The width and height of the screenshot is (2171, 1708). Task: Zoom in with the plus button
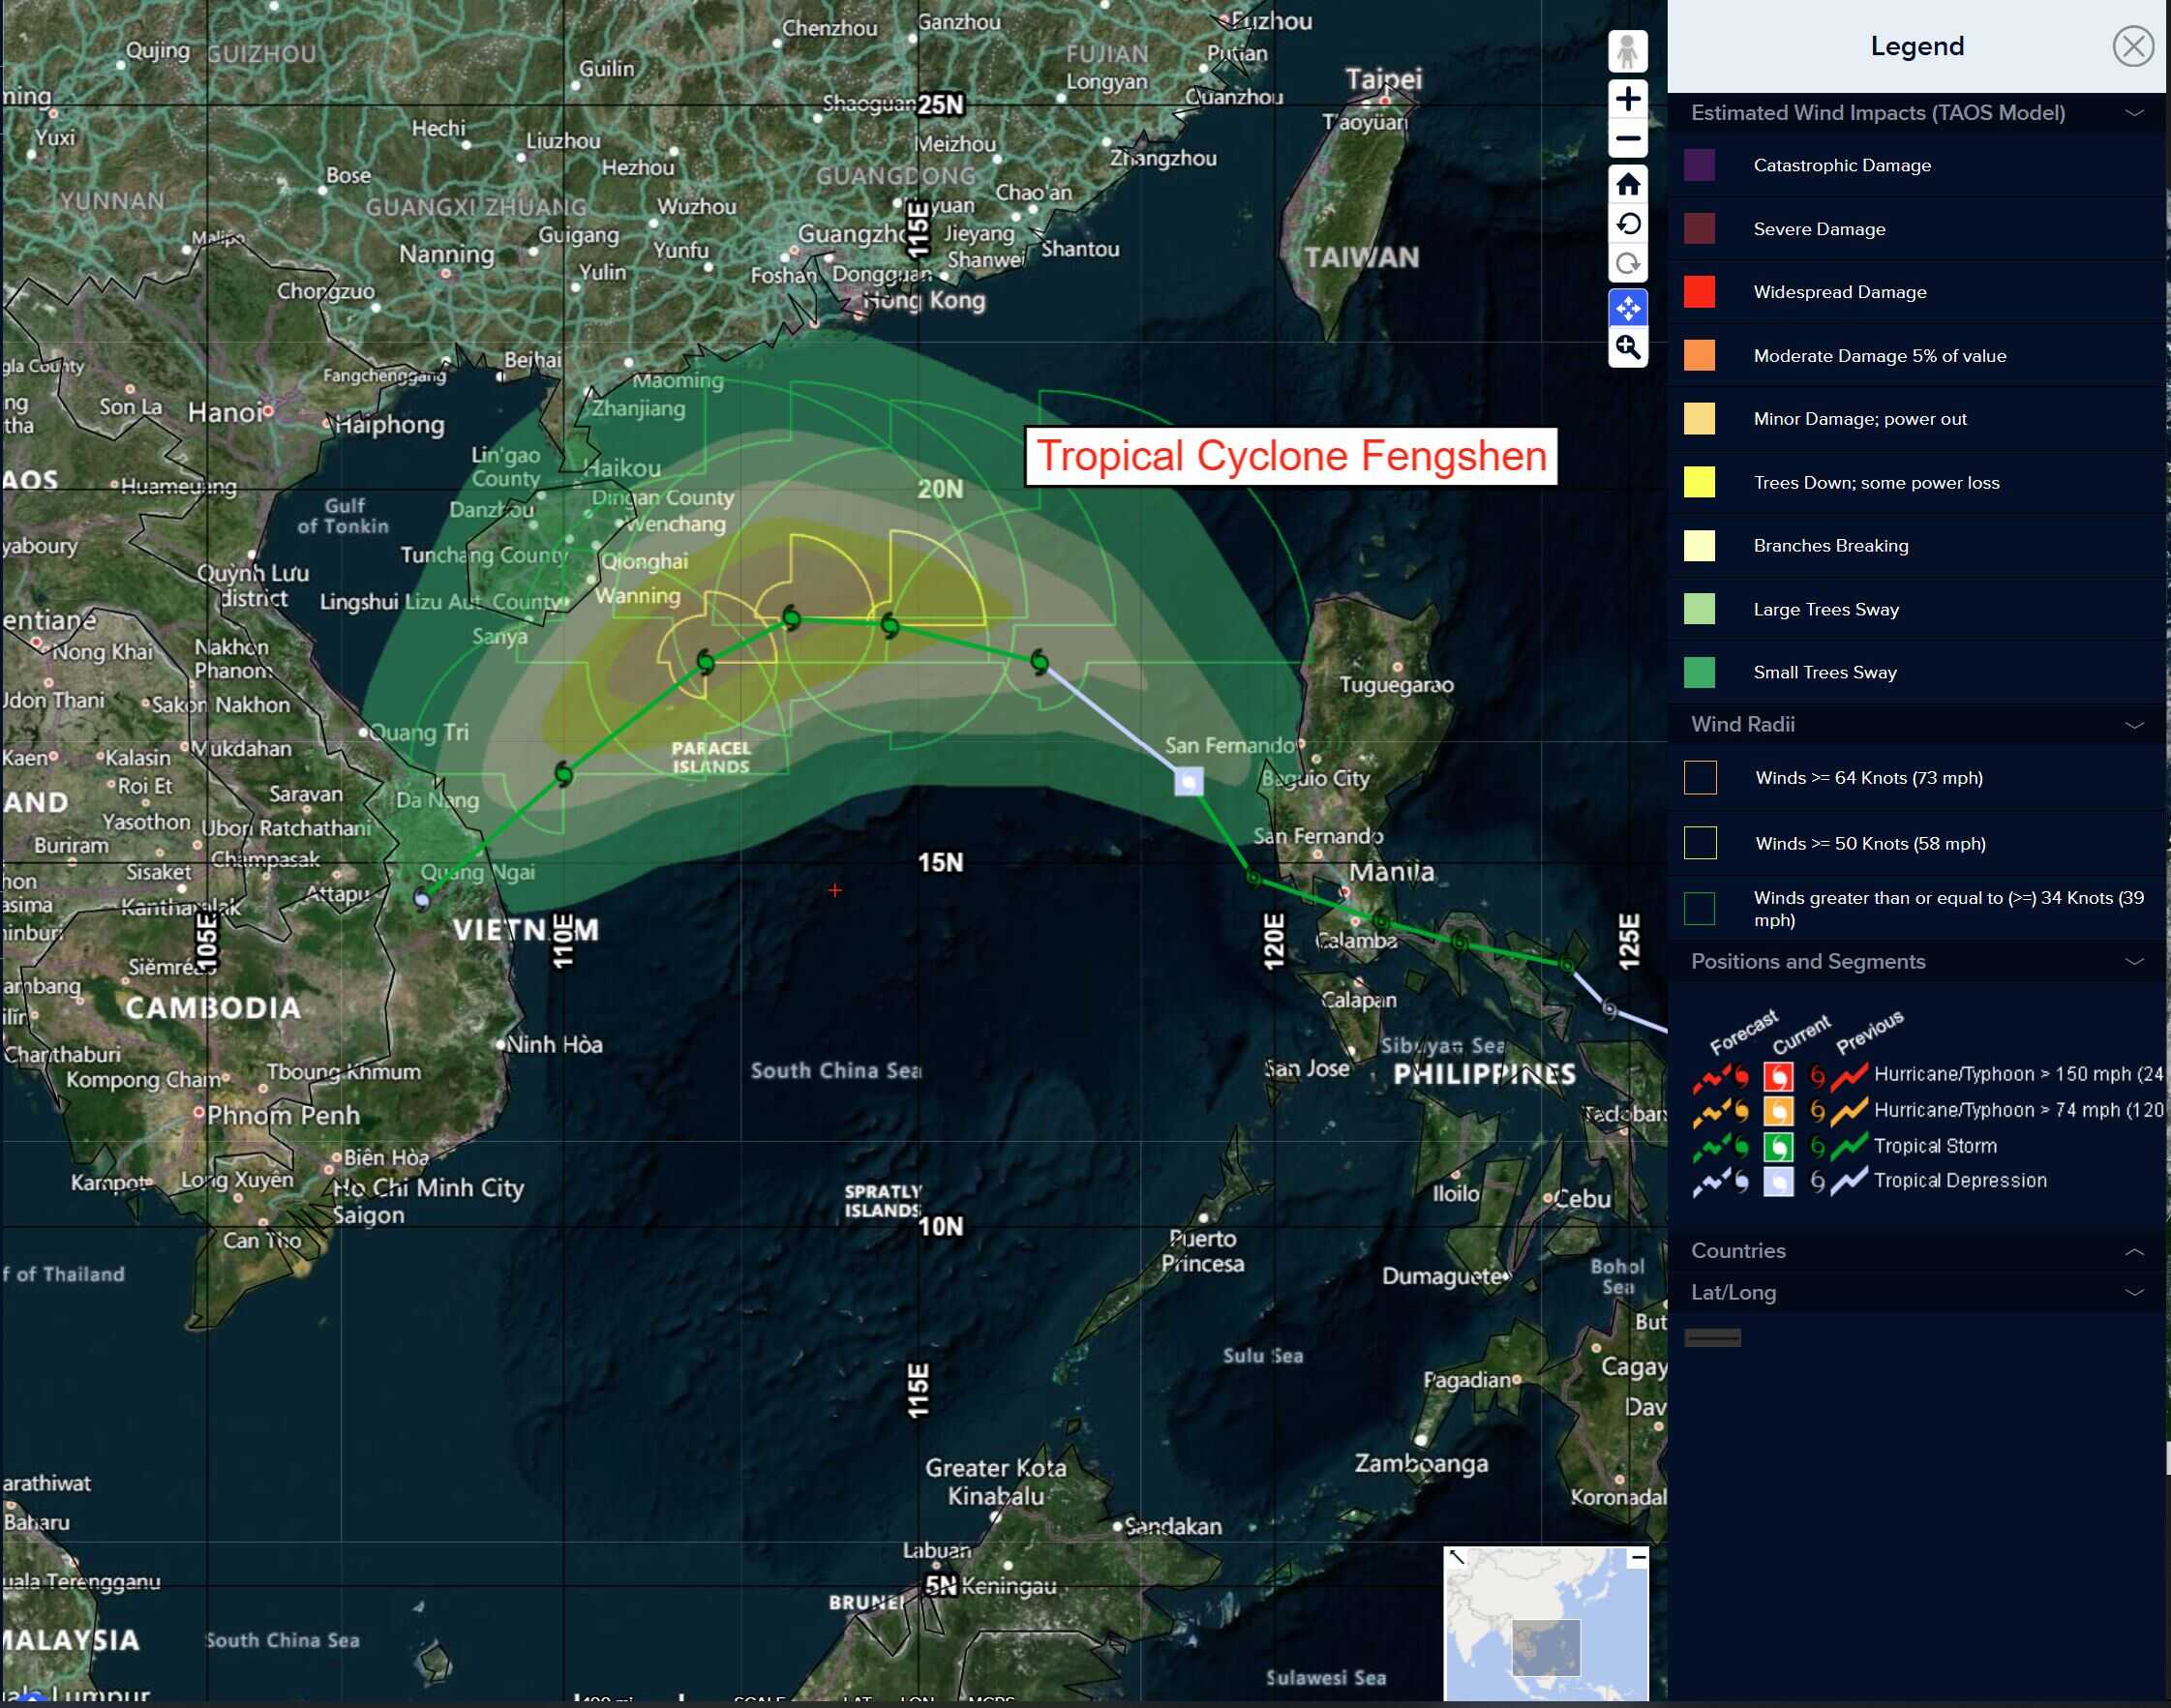(x=1627, y=99)
